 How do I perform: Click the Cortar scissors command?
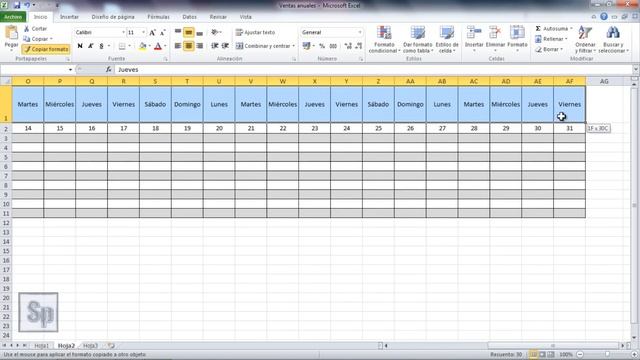[x=36, y=29]
